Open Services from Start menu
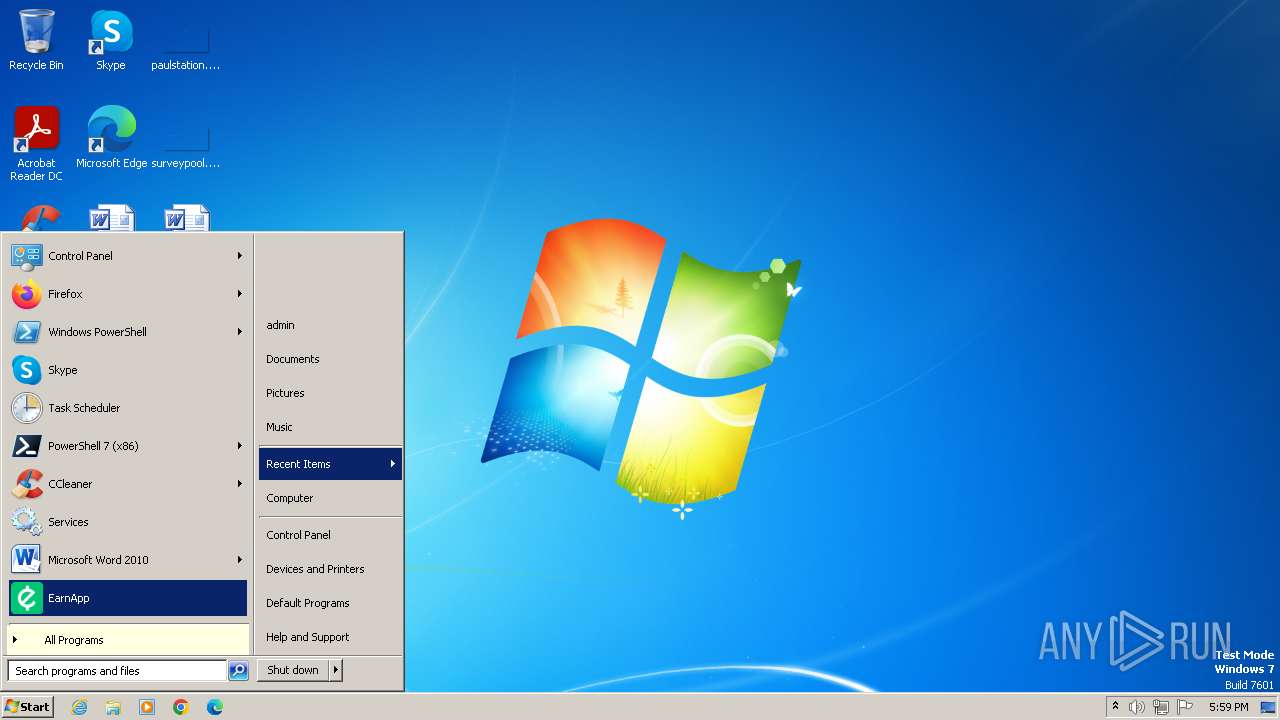 127,522
